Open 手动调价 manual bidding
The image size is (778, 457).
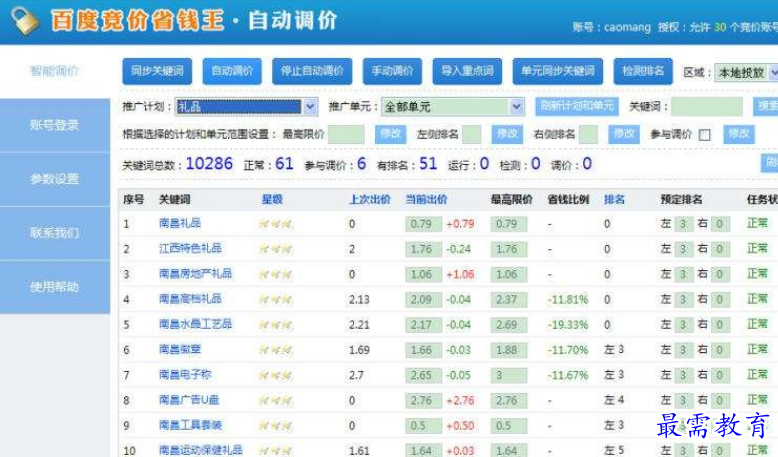point(392,71)
